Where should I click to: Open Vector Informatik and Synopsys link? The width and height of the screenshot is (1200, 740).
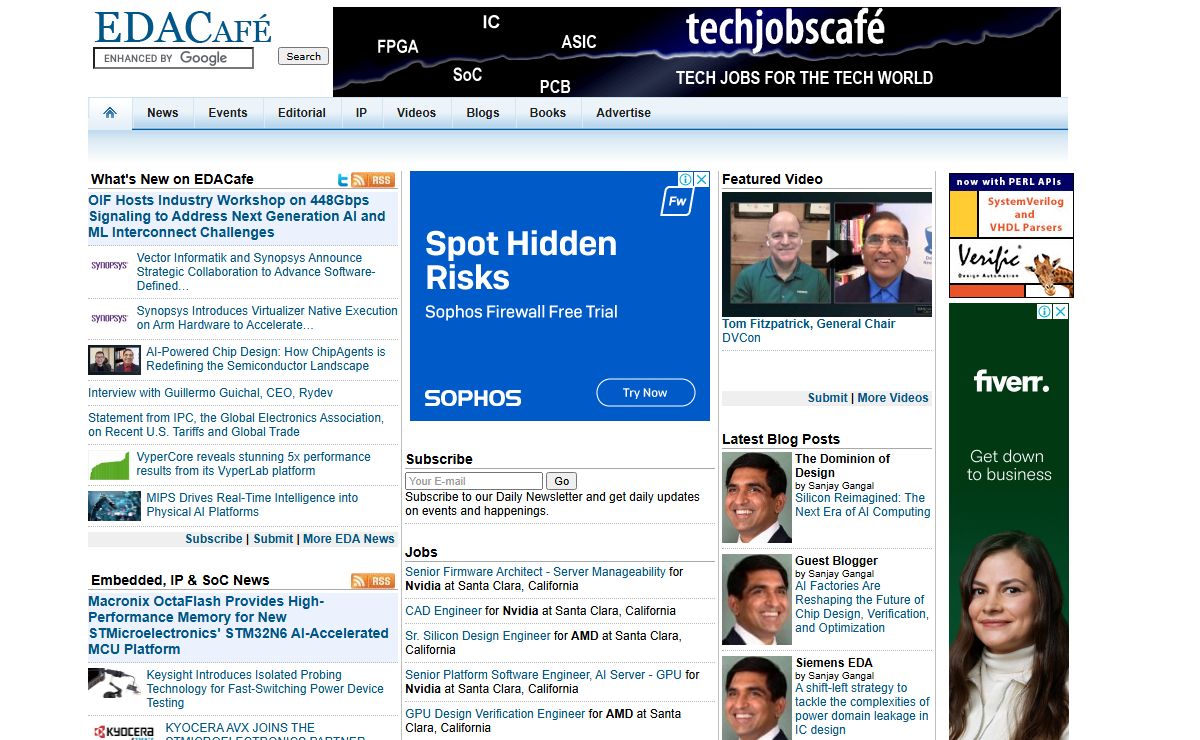(x=256, y=272)
